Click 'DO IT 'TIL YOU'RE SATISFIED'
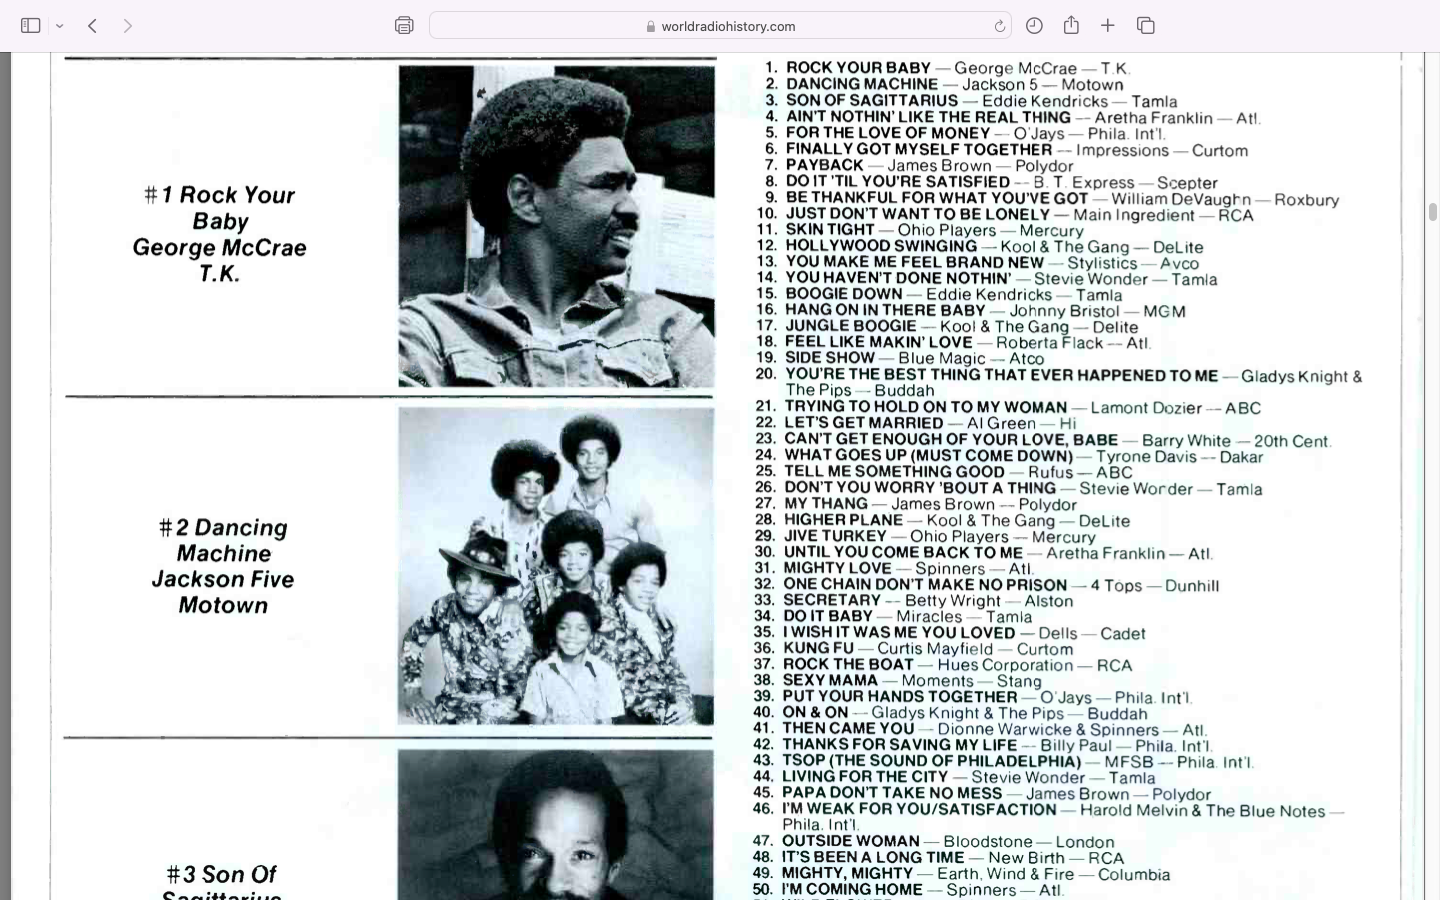This screenshot has width=1440, height=900. pyautogui.click(x=897, y=181)
